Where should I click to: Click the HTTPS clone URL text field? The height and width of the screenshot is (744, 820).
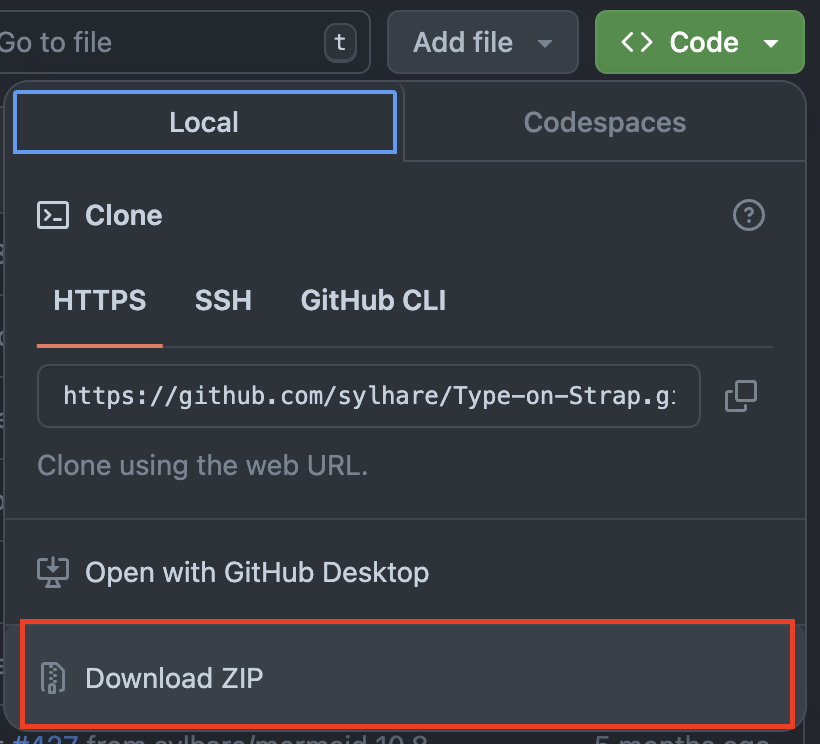[x=368, y=396]
